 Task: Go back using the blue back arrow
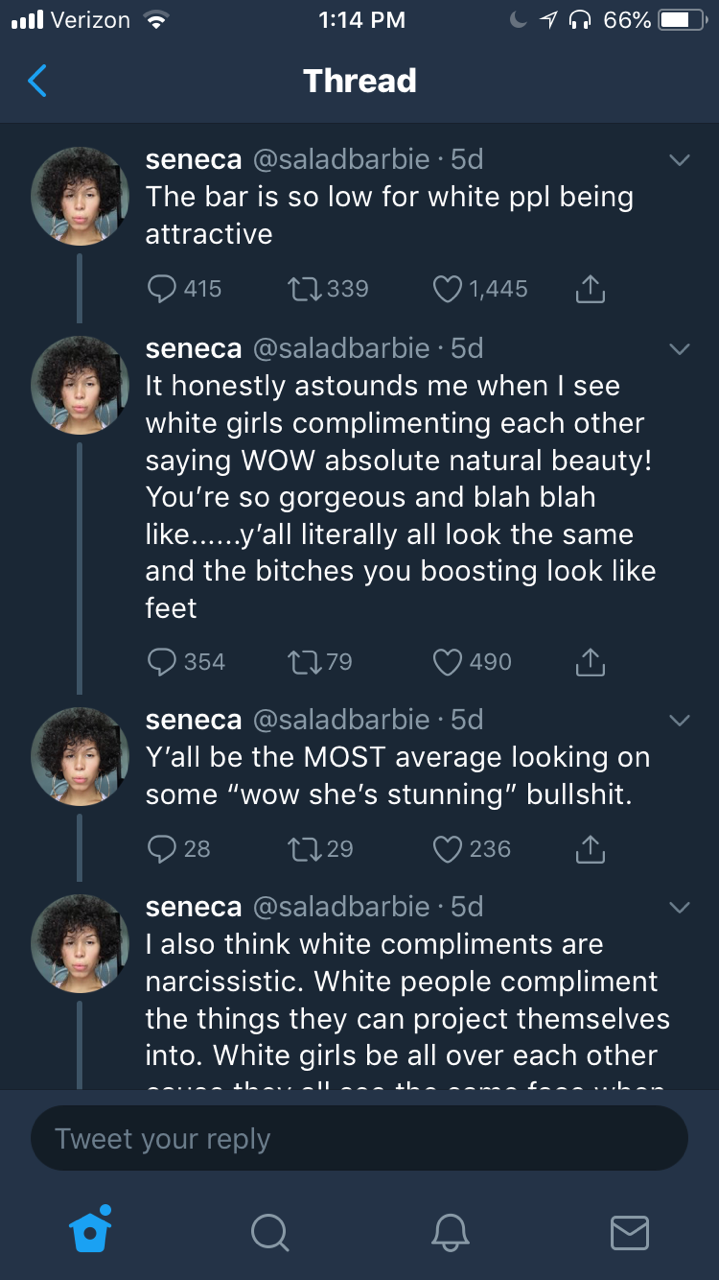(x=37, y=80)
